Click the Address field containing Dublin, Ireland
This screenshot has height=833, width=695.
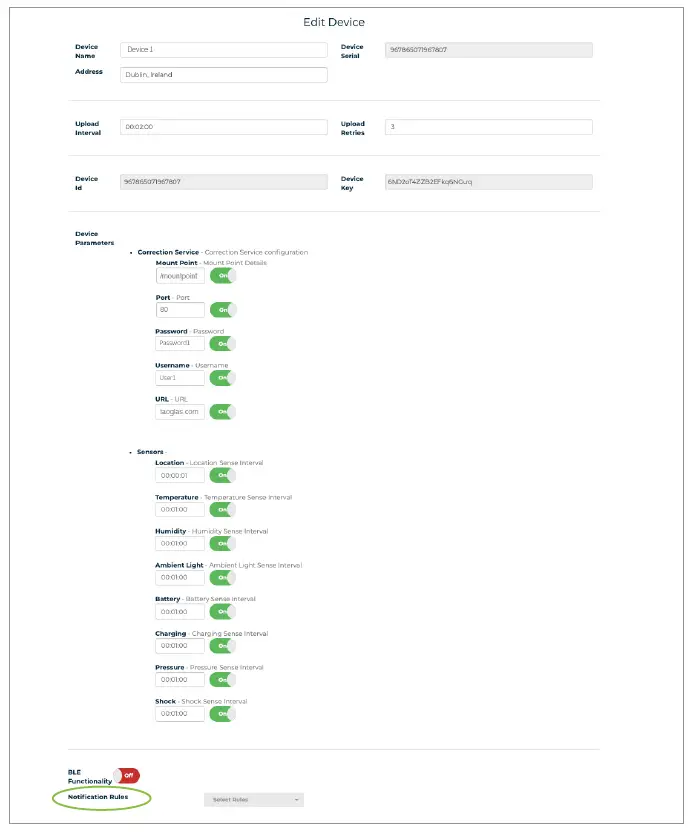[223, 75]
